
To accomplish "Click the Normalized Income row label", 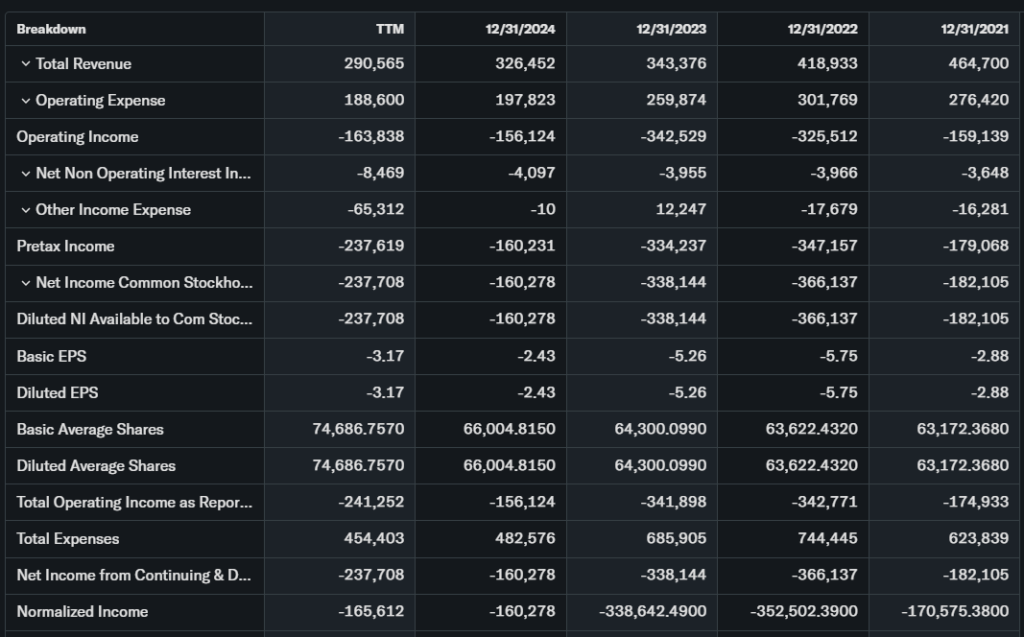I will point(82,612).
